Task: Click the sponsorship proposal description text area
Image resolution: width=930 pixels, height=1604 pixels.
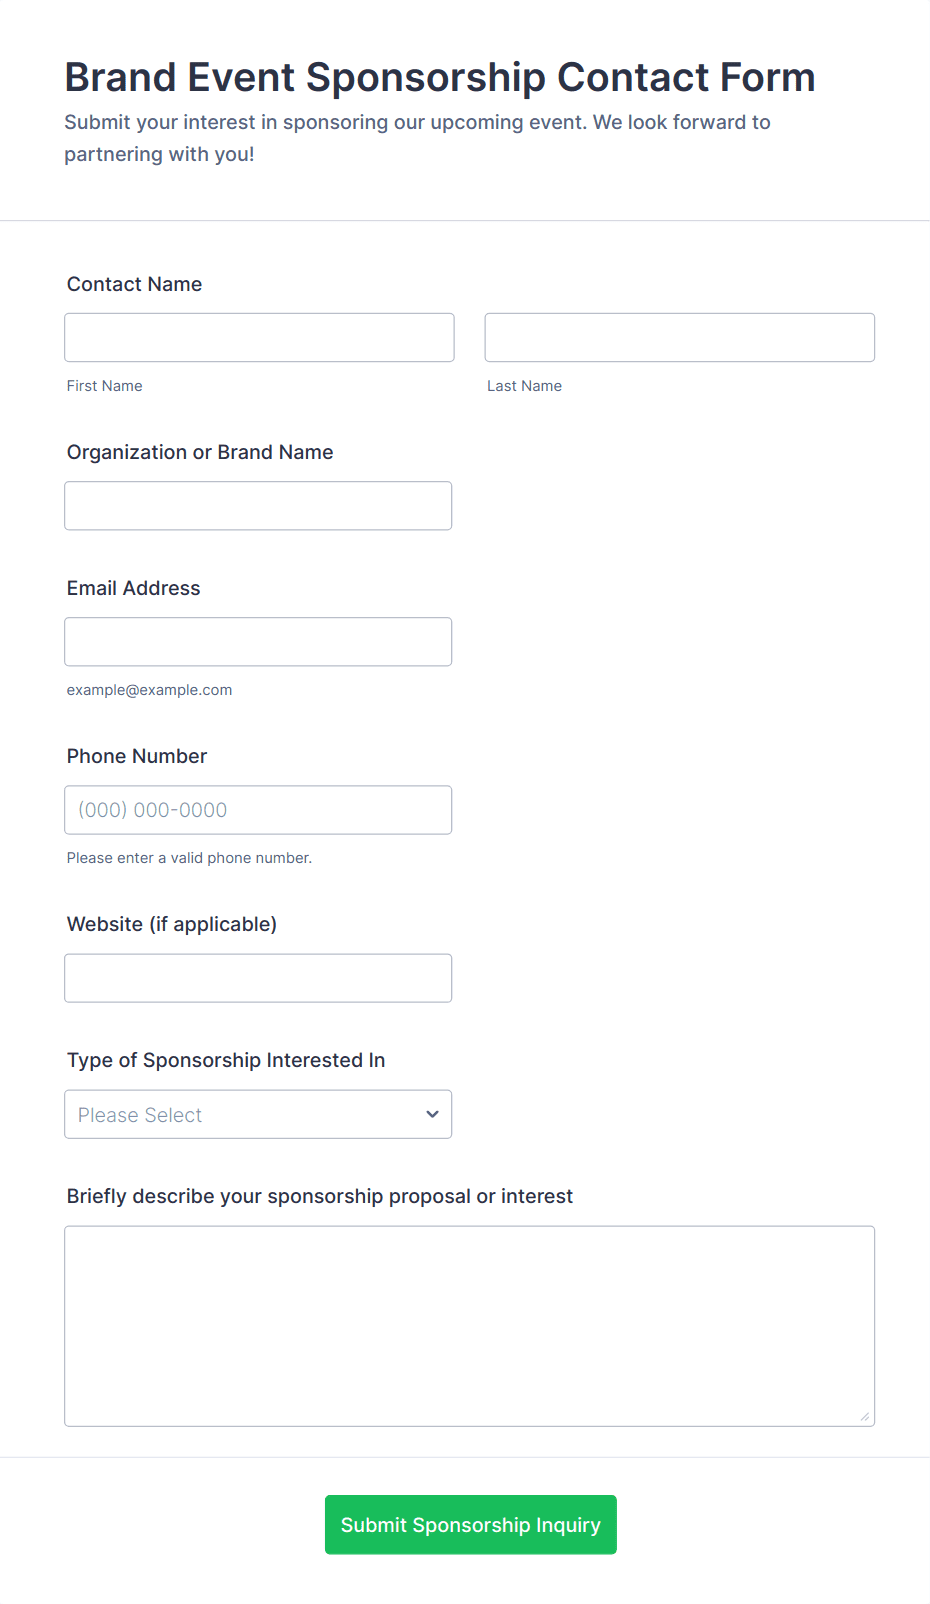Action: (x=469, y=1326)
